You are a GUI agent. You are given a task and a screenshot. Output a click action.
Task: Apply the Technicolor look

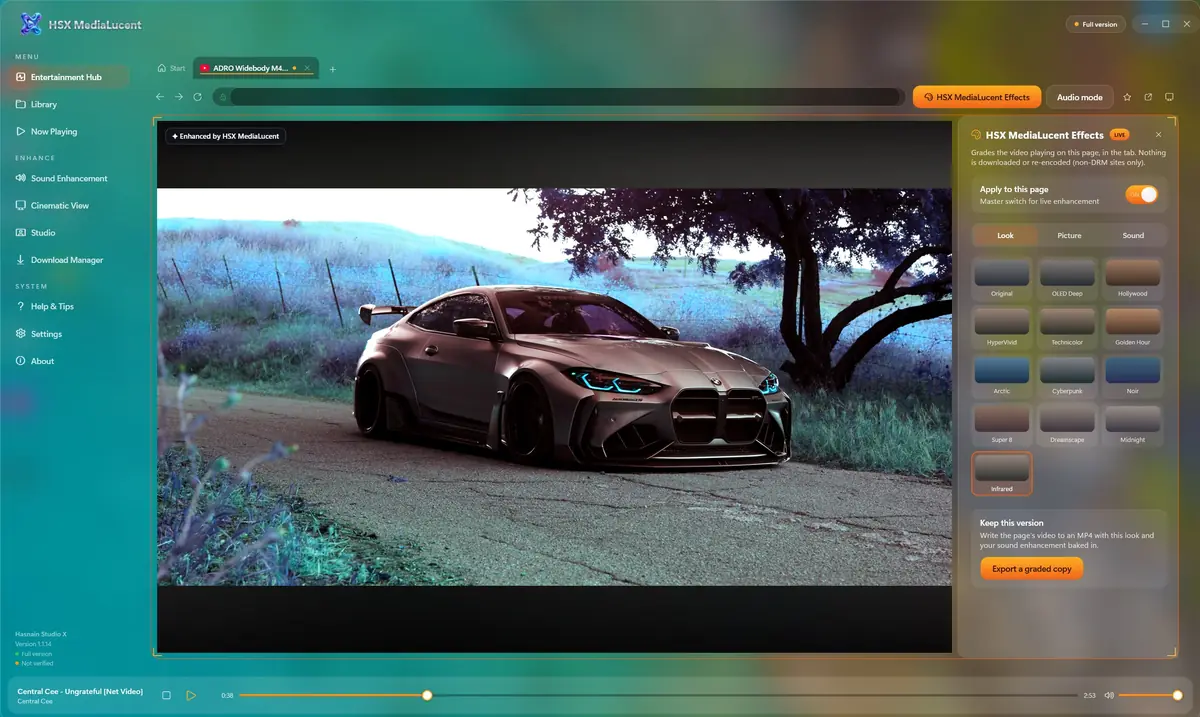(x=1067, y=326)
